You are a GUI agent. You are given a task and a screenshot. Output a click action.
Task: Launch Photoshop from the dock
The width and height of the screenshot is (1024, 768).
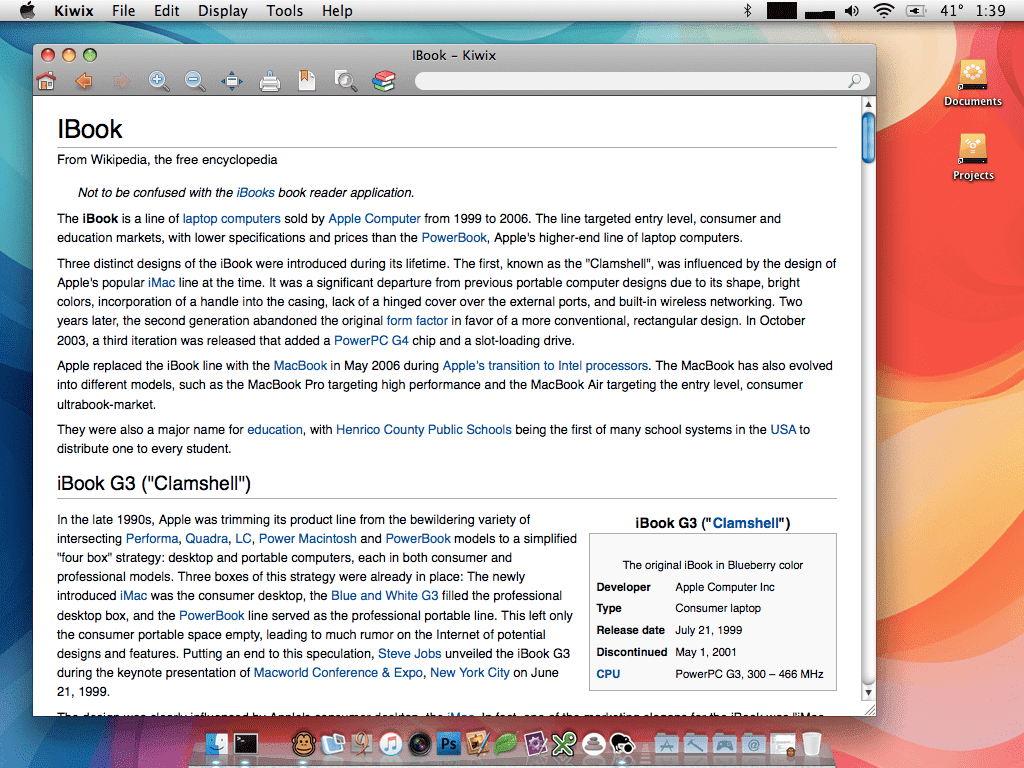pyautogui.click(x=449, y=743)
